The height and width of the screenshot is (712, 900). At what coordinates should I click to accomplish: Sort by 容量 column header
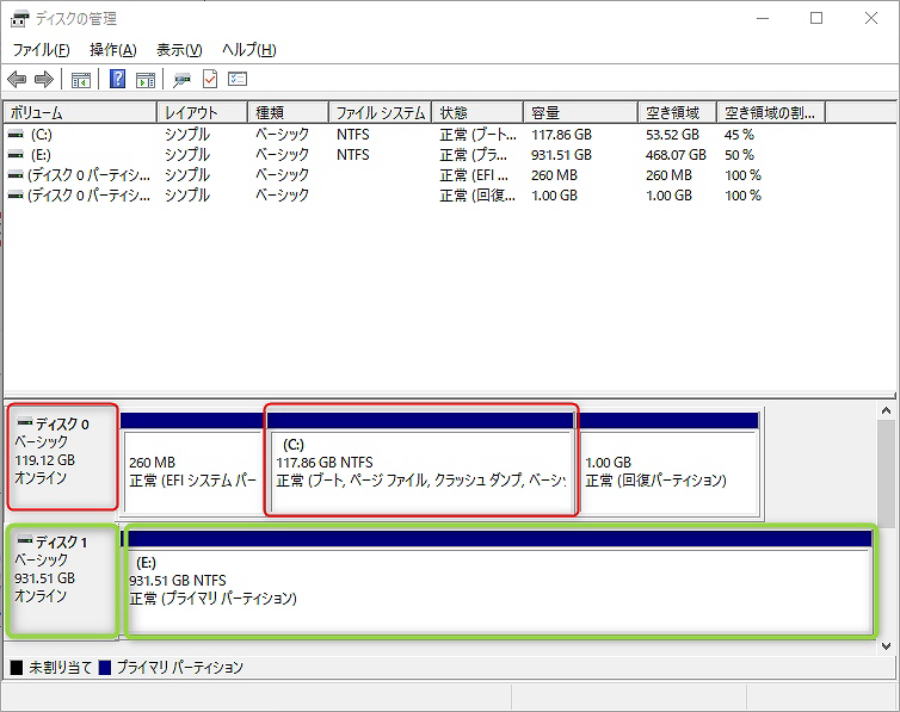[581, 113]
